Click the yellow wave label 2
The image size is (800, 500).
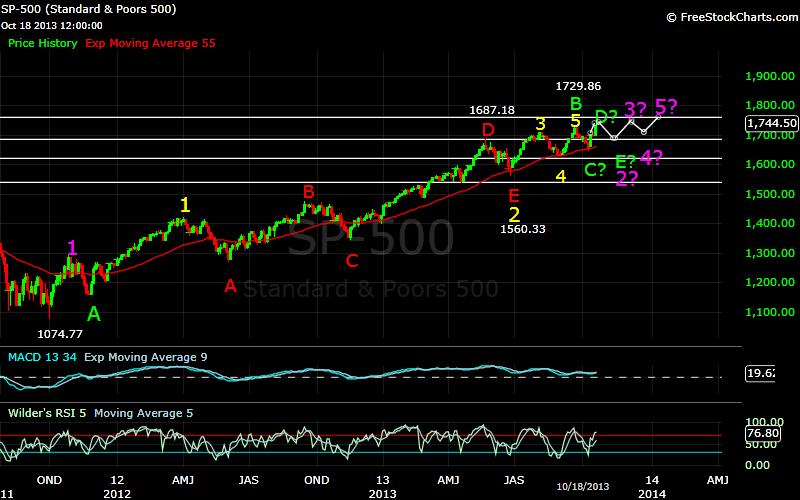(x=514, y=215)
